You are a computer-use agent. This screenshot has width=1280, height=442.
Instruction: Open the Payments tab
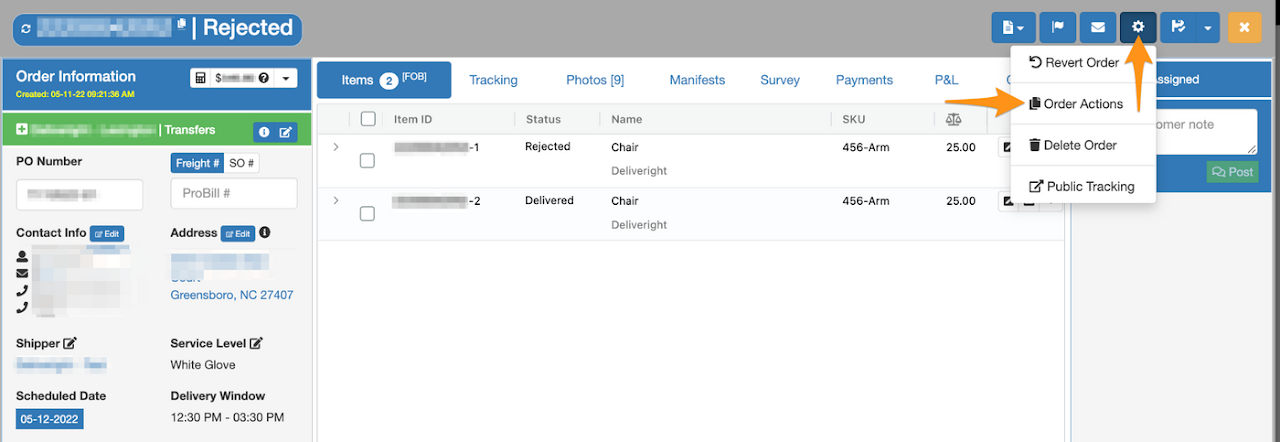(x=864, y=80)
